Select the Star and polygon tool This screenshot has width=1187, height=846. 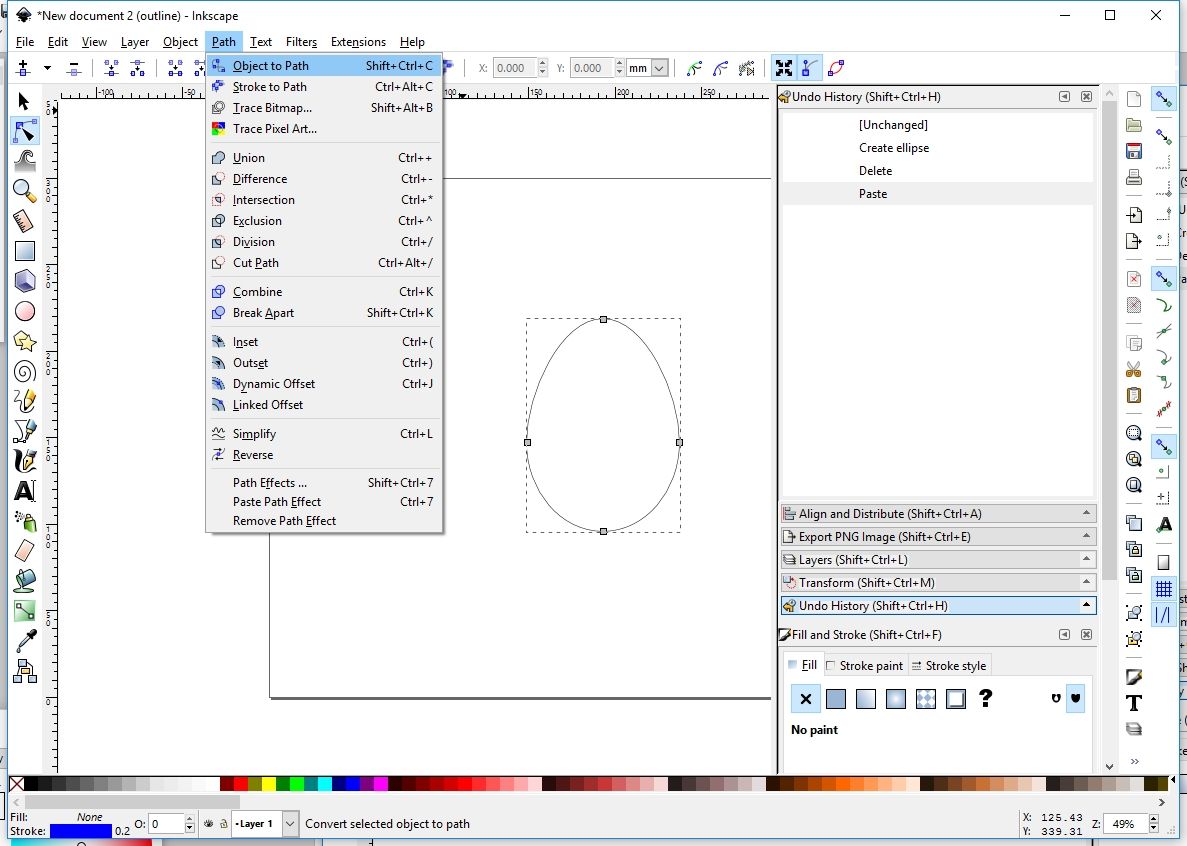[24, 341]
